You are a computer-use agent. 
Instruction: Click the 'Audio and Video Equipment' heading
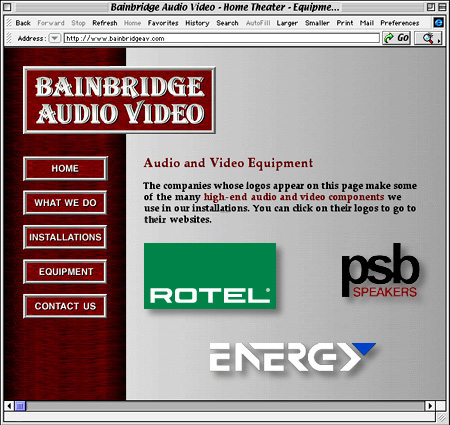coord(228,163)
